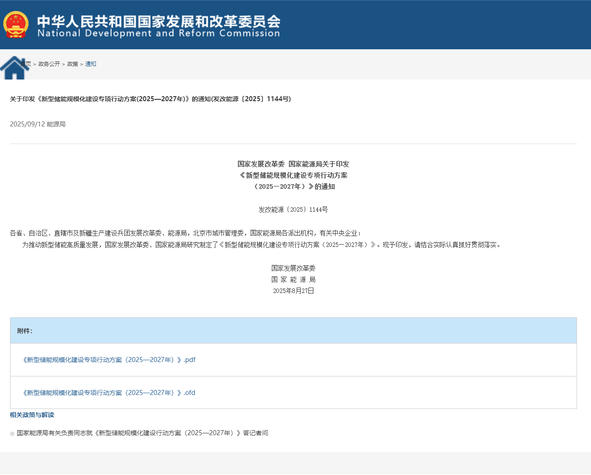Image resolution: width=591 pixels, height=475 pixels.
Task: Click the addressee line beginning 各省、自治区
Action: [185, 233]
